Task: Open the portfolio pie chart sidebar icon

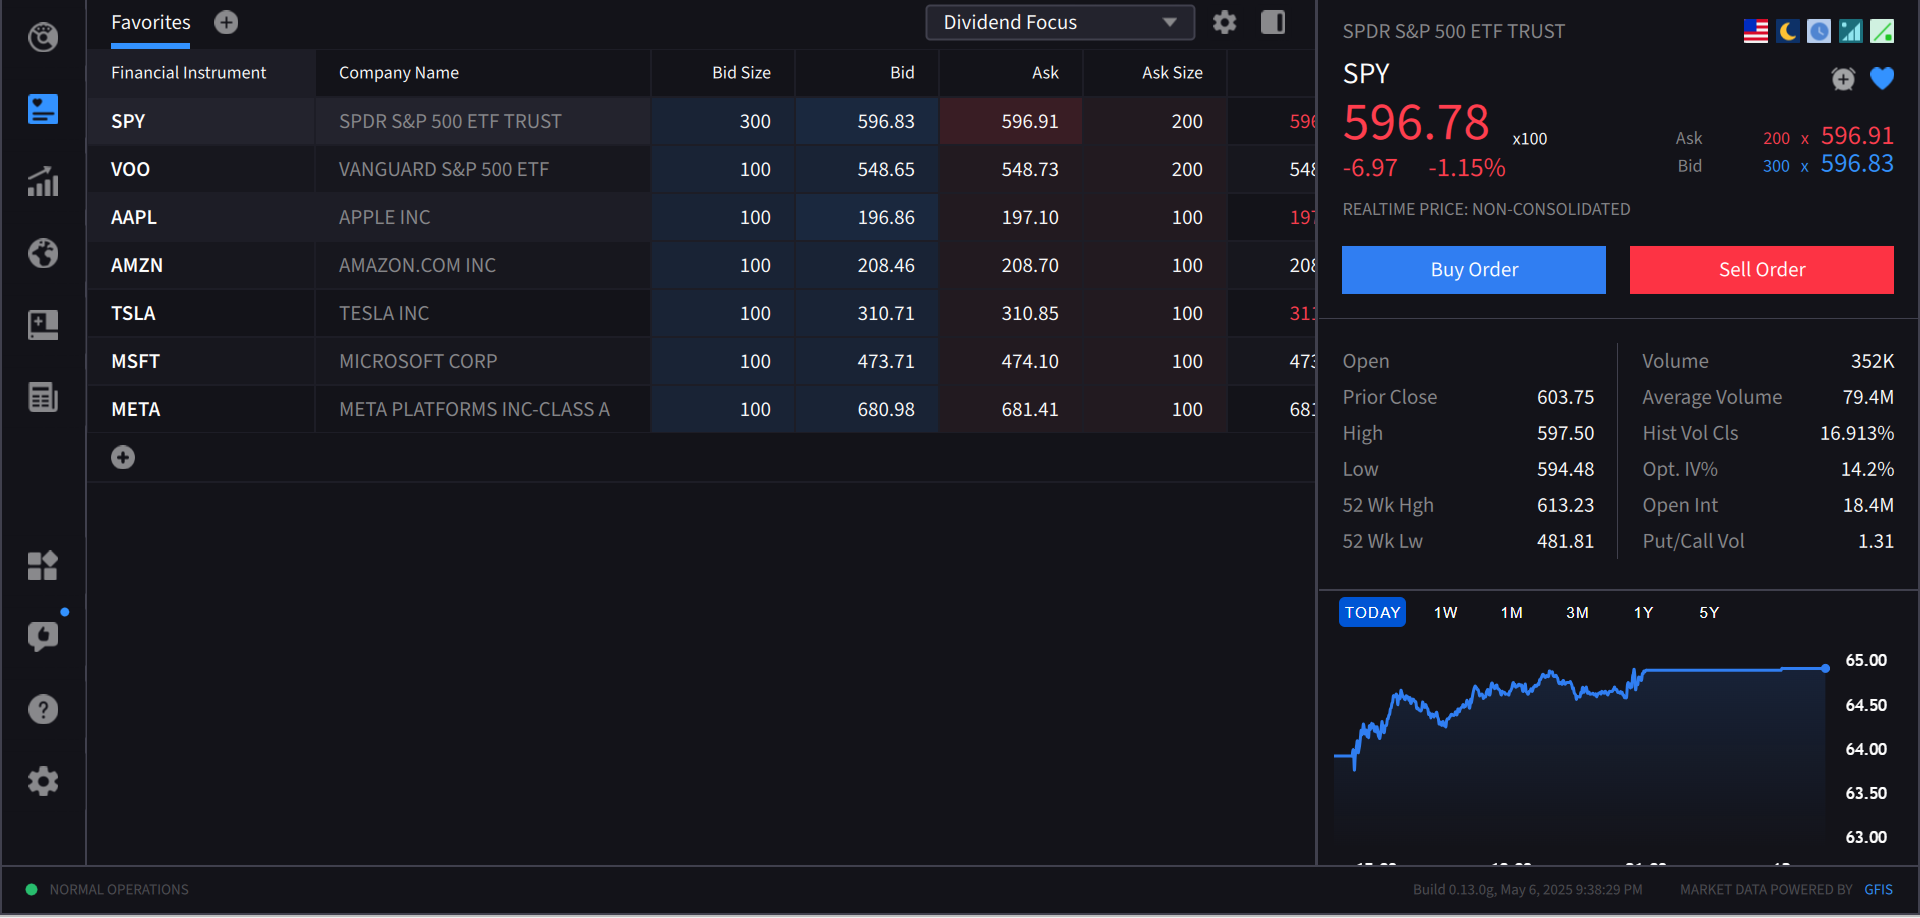Action: (43, 37)
